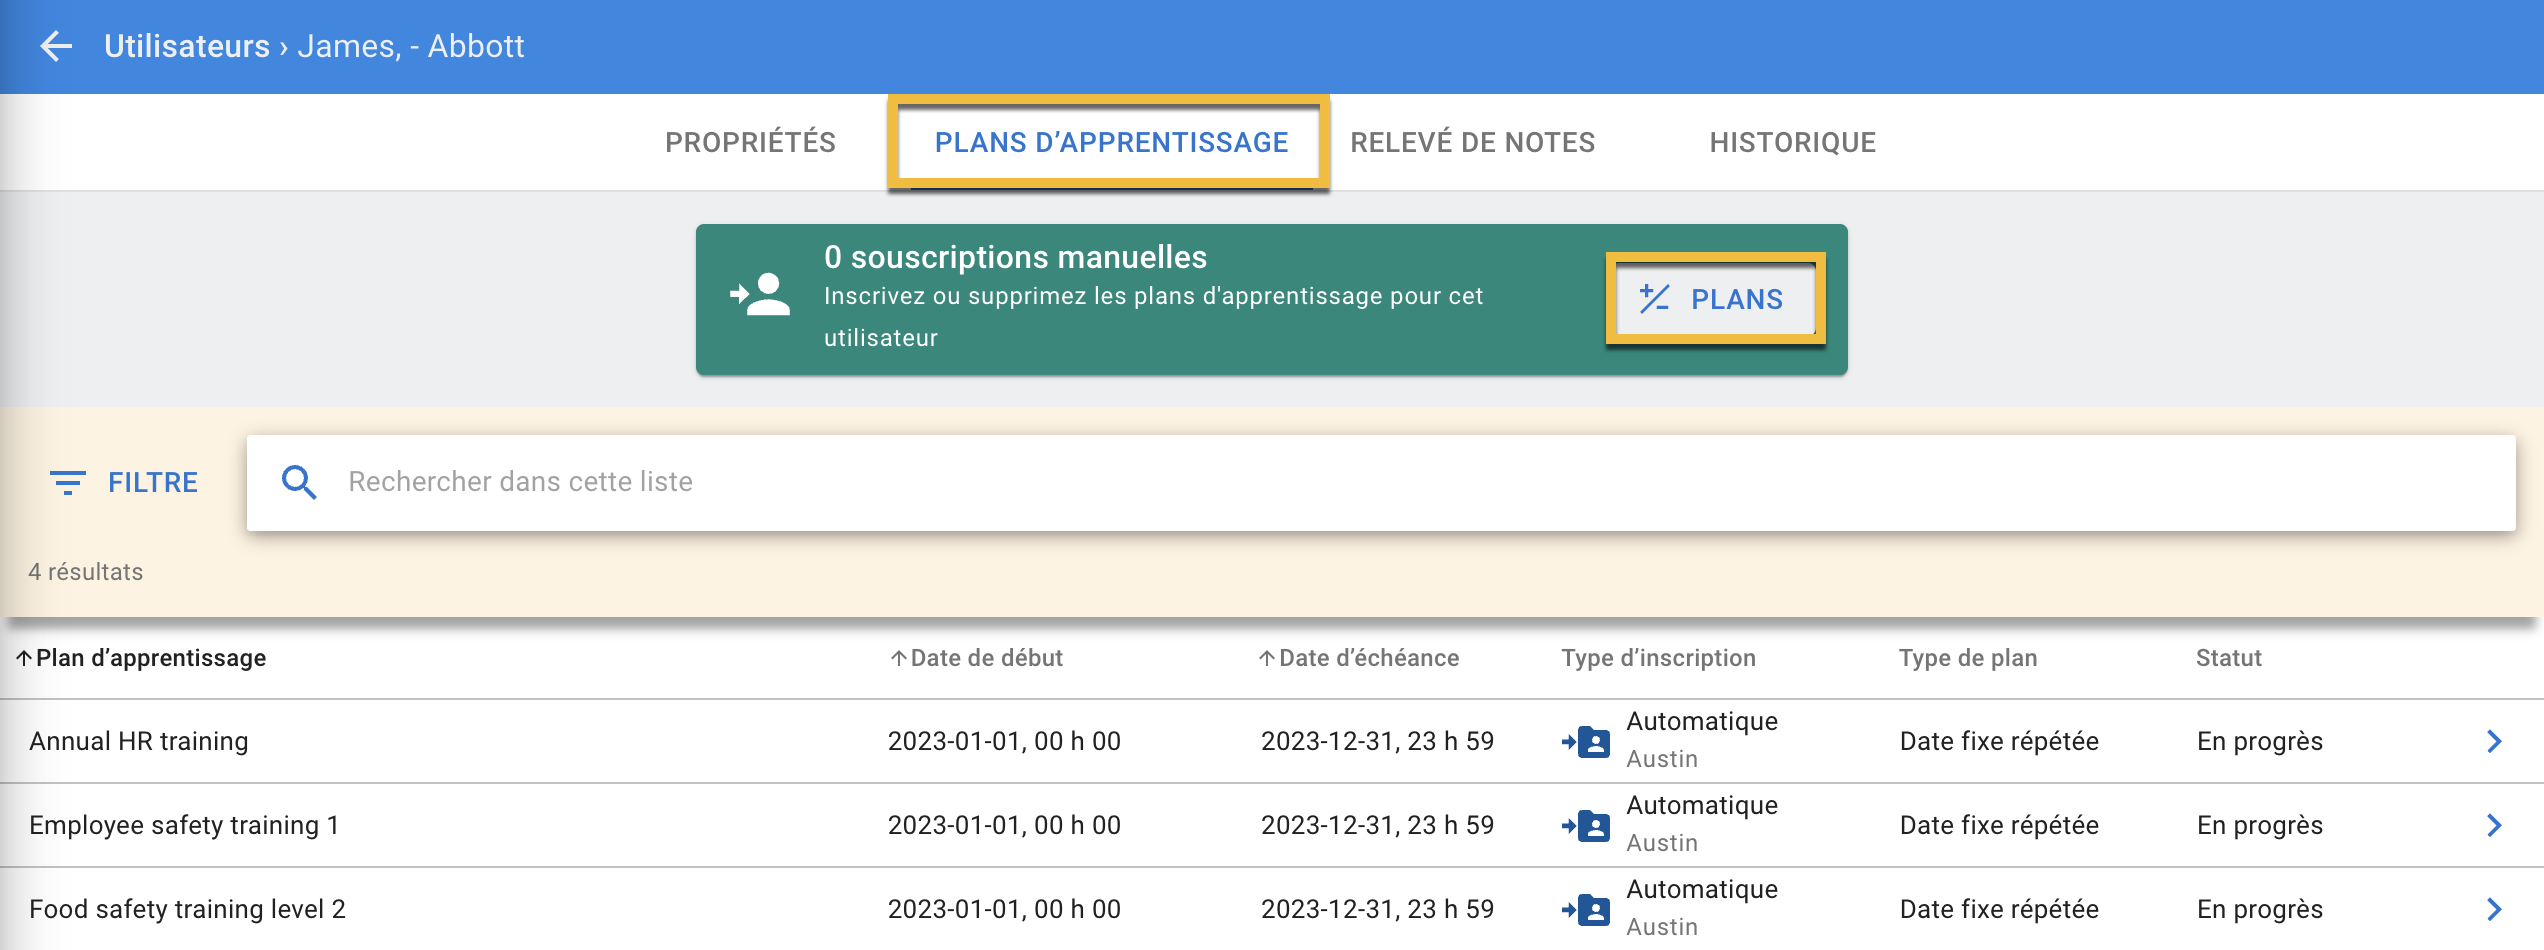This screenshot has width=2544, height=950.
Task: Switch to the Propriétés tab
Action: [750, 142]
